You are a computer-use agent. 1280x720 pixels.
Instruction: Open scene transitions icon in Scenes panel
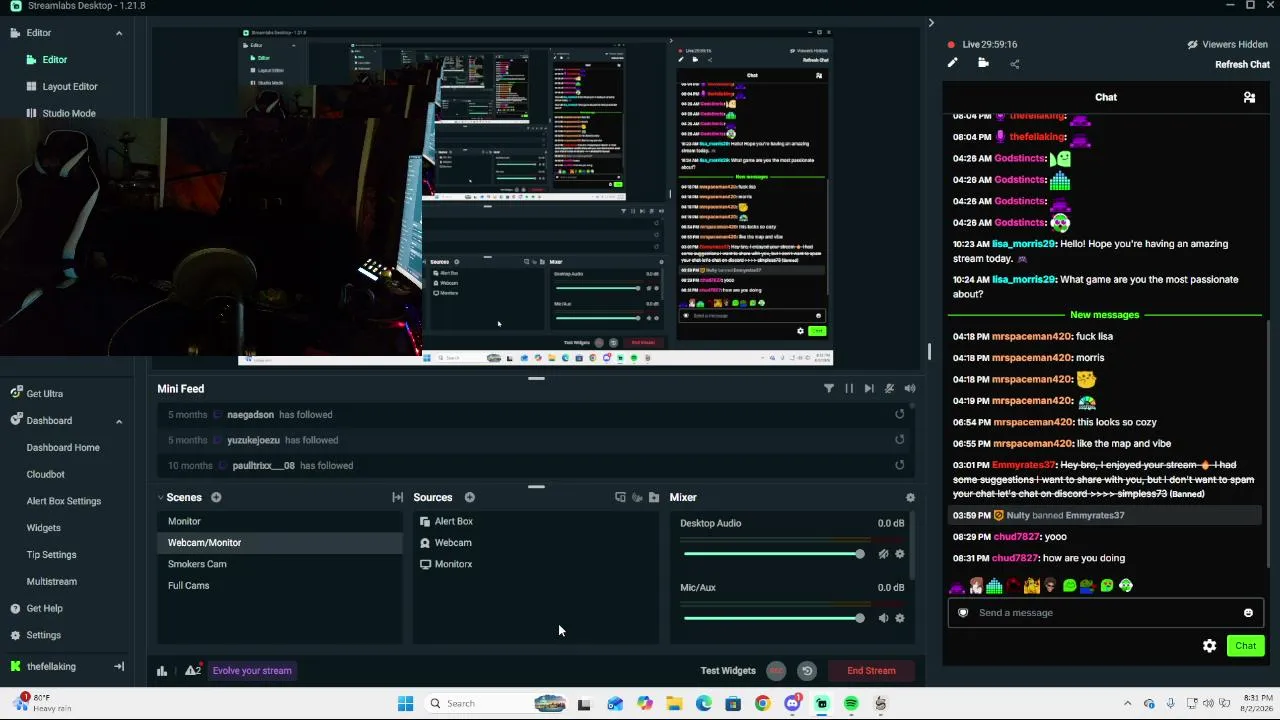click(397, 497)
